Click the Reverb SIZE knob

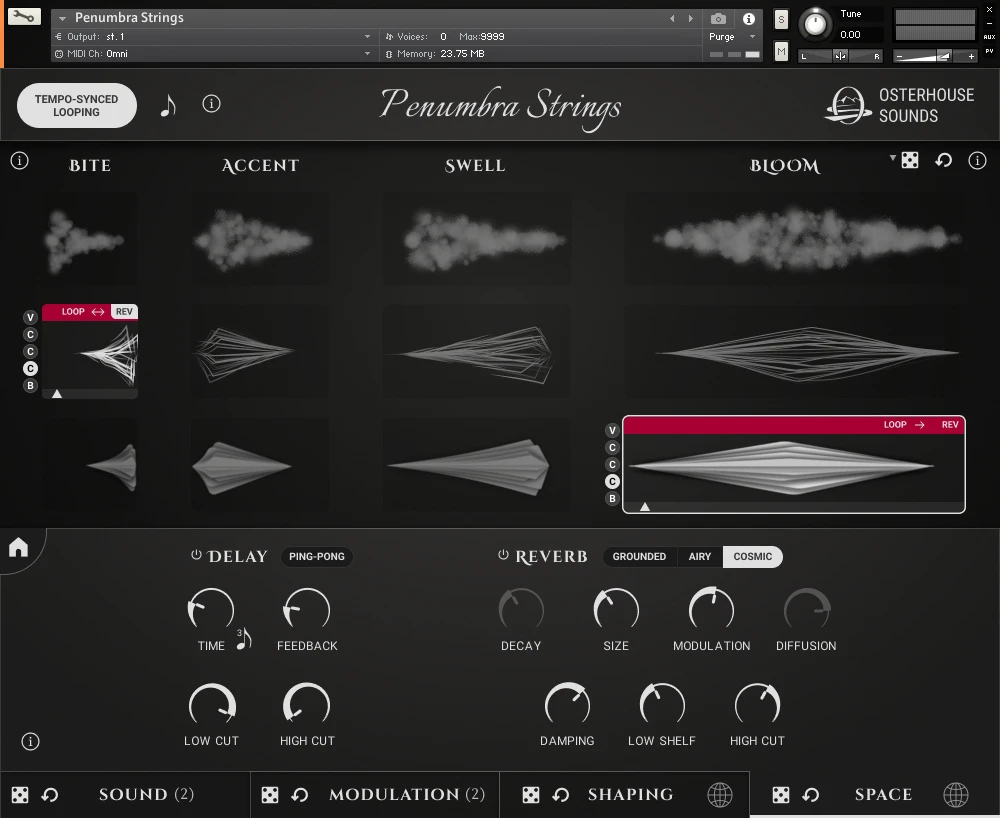pyautogui.click(x=616, y=610)
